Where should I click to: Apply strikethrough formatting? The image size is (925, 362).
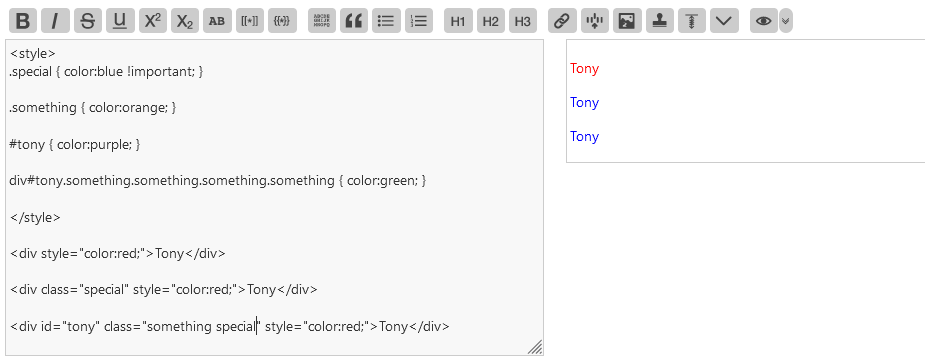pos(87,21)
